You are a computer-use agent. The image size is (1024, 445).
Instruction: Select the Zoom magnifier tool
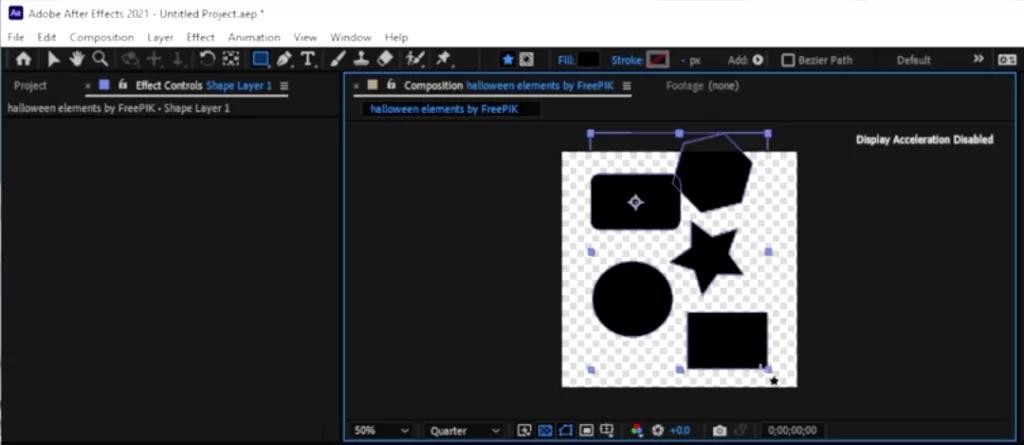click(x=100, y=59)
